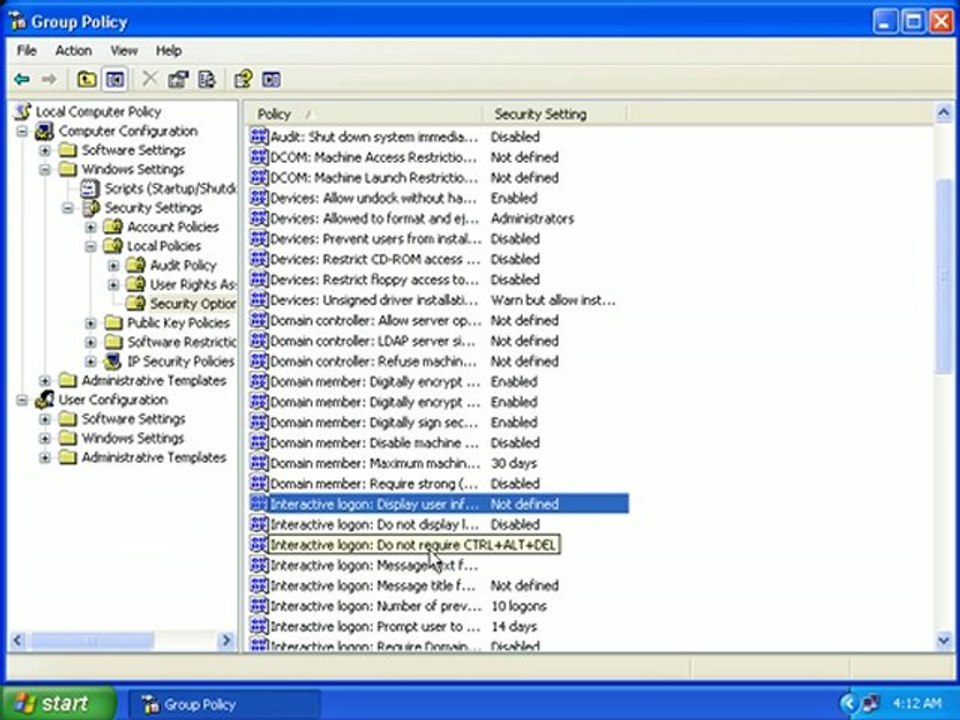The image size is (960, 720).
Task: Click the Audit Policy folder icon
Action: click(135, 265)
